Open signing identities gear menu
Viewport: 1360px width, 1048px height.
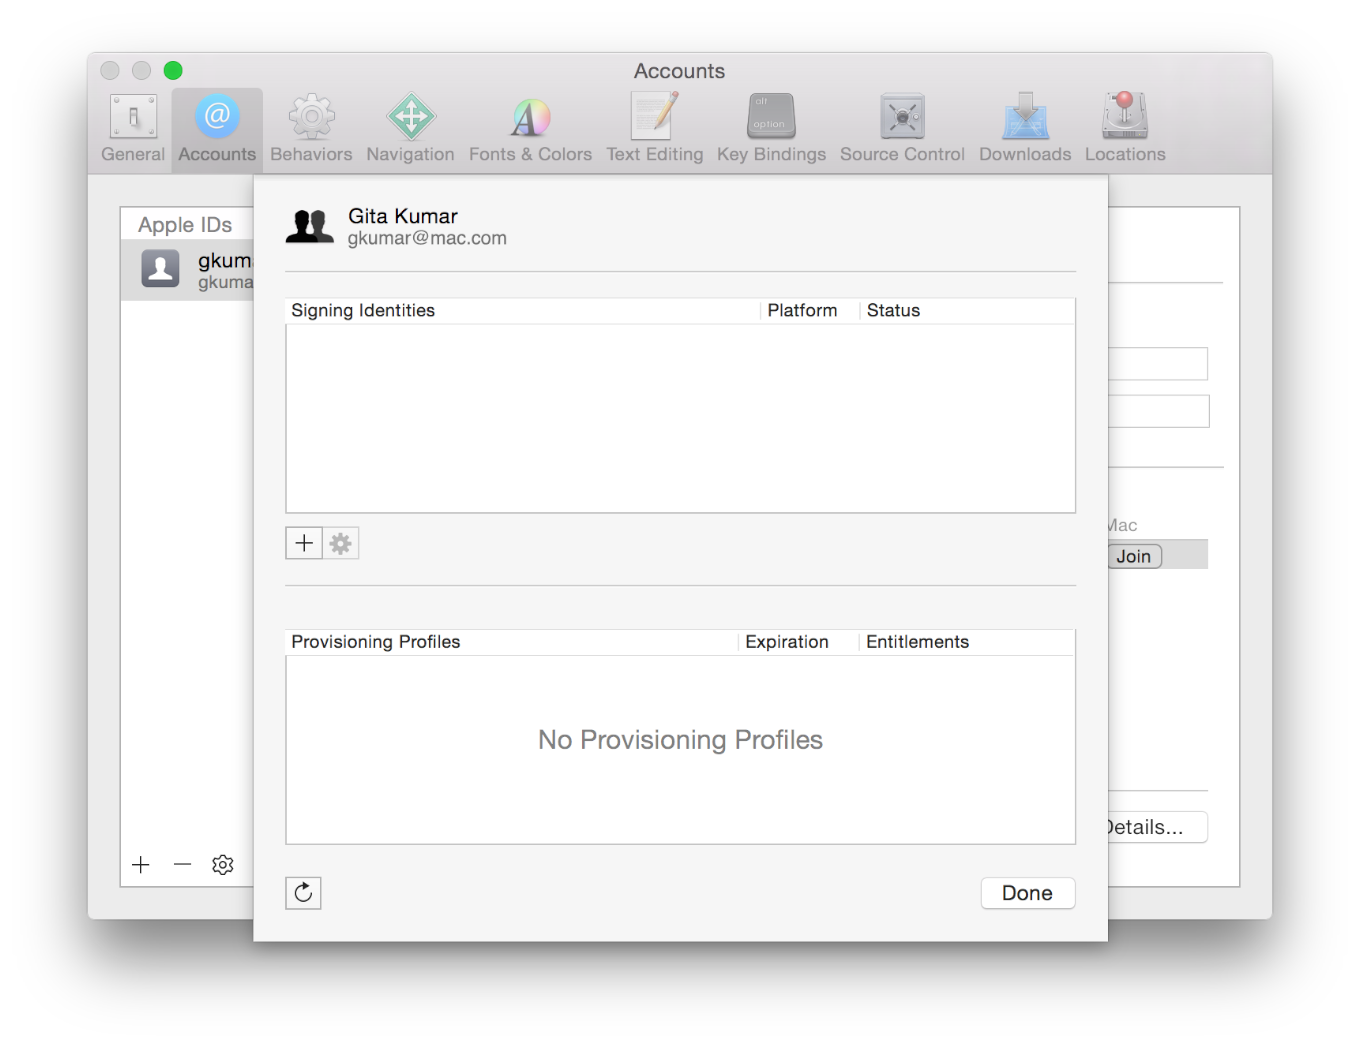(341, 543)
